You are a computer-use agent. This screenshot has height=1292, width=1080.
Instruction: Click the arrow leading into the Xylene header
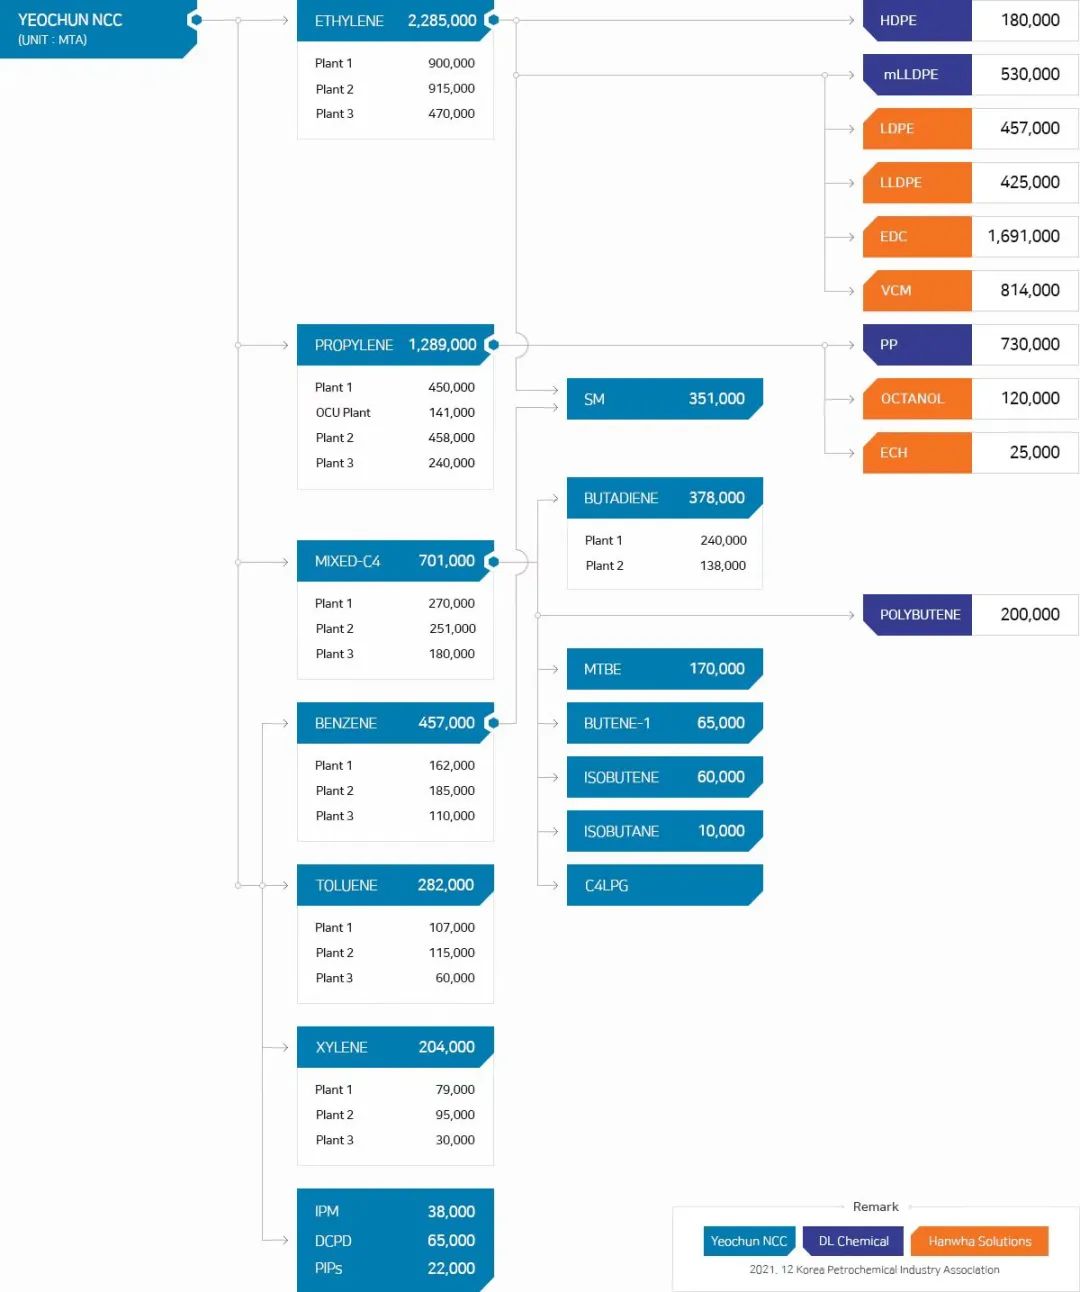point(283,1047)
